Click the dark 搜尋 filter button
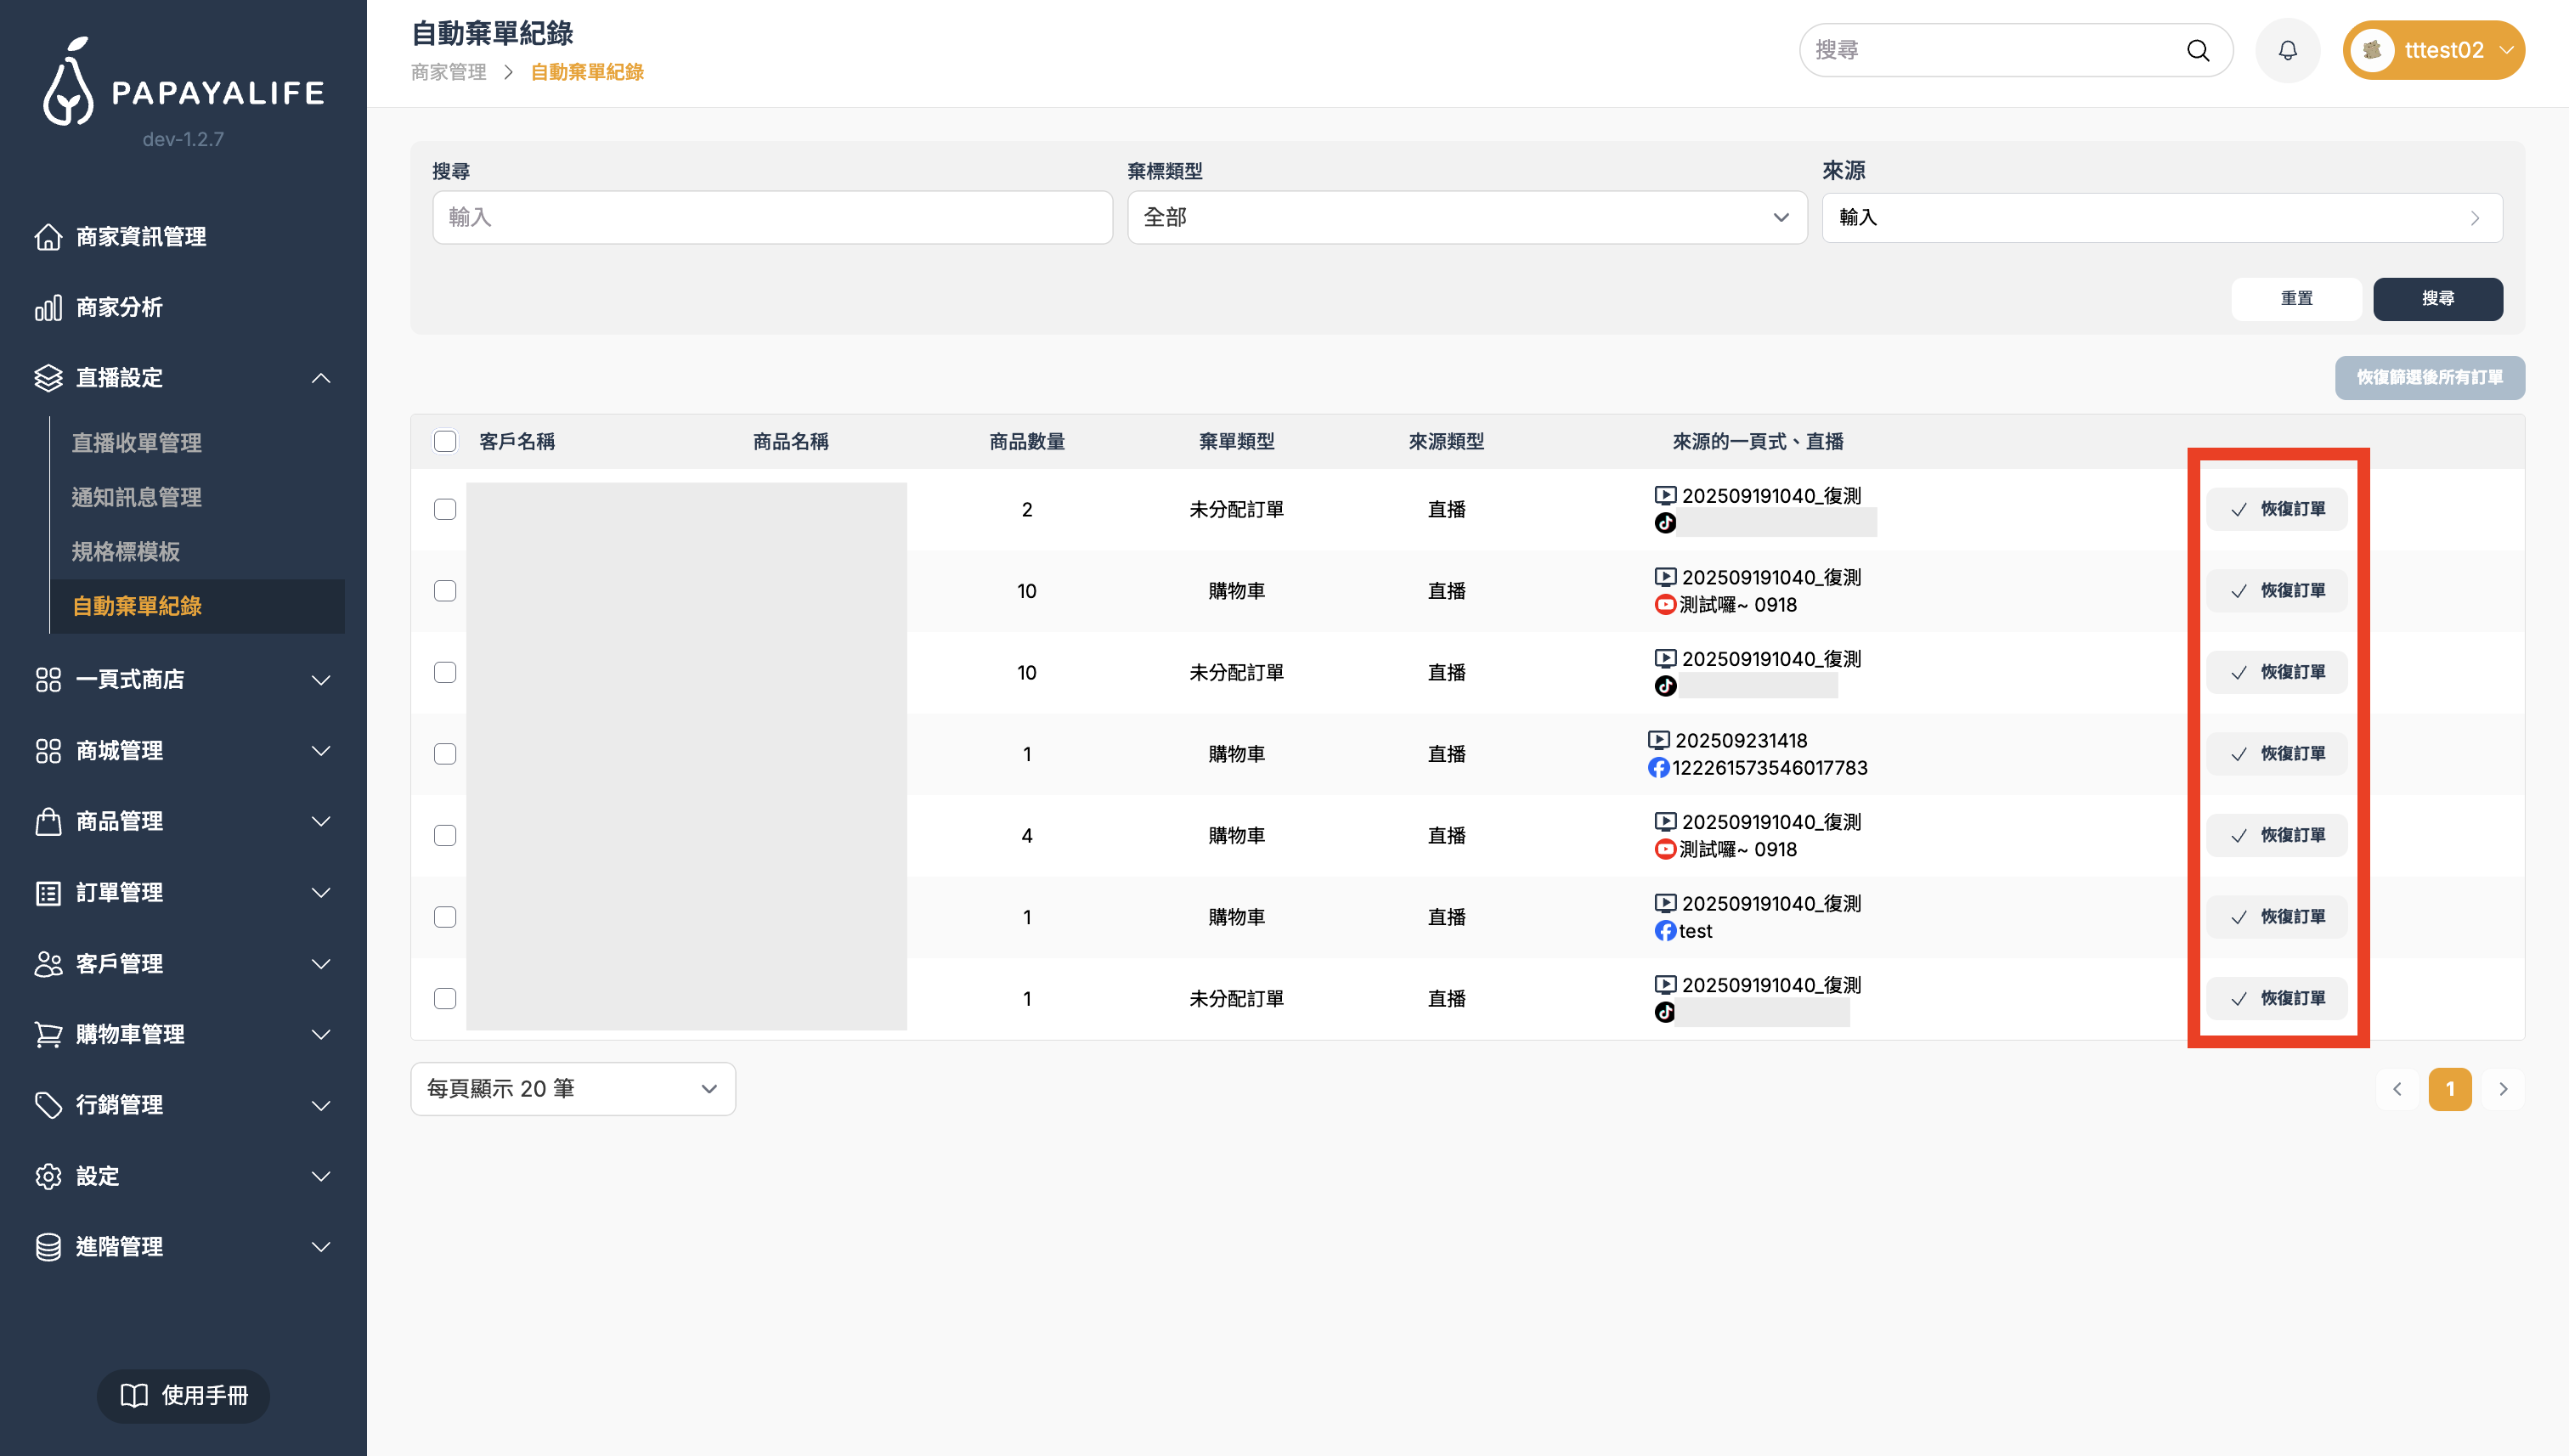 [2437, 298]
